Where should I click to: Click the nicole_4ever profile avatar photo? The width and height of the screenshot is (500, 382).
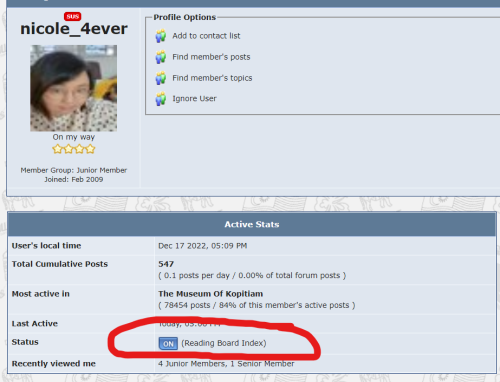pos(74,88)
